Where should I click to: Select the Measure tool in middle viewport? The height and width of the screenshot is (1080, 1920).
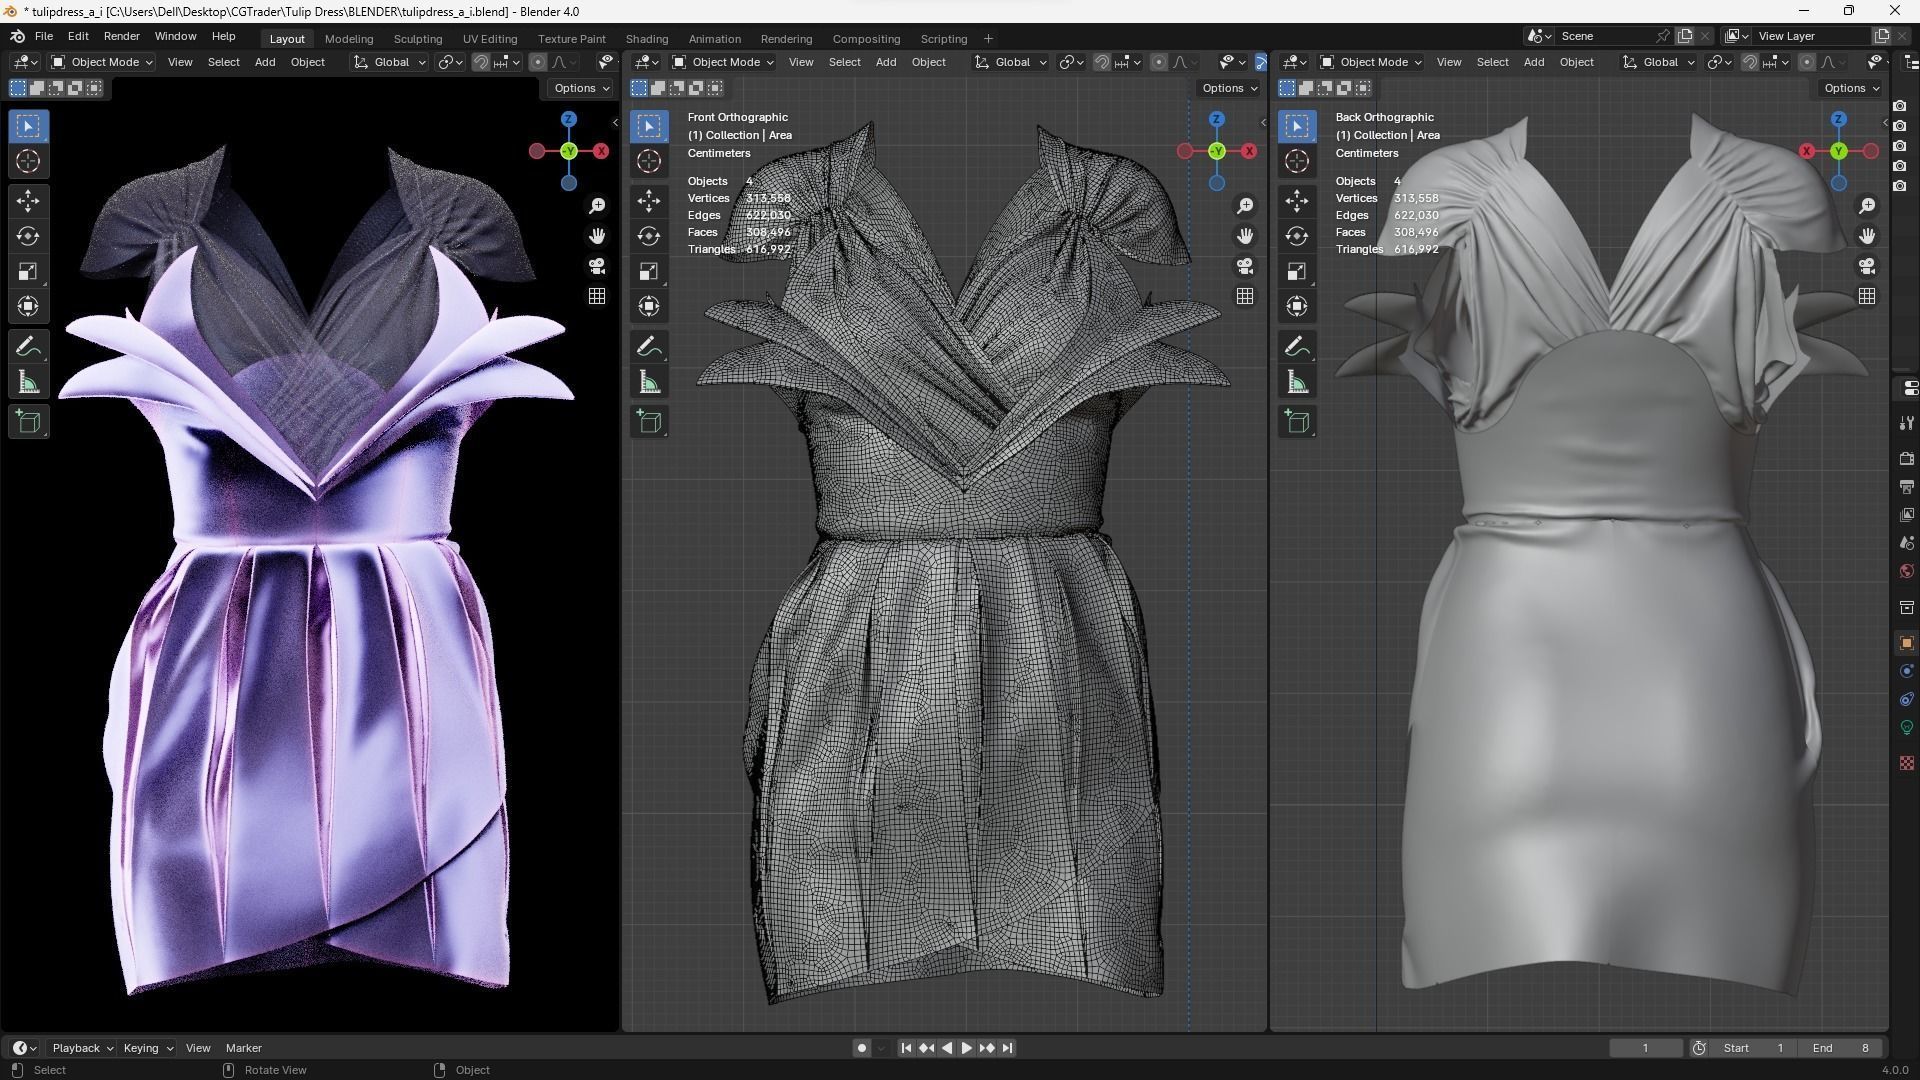click(x=649, y=382)
